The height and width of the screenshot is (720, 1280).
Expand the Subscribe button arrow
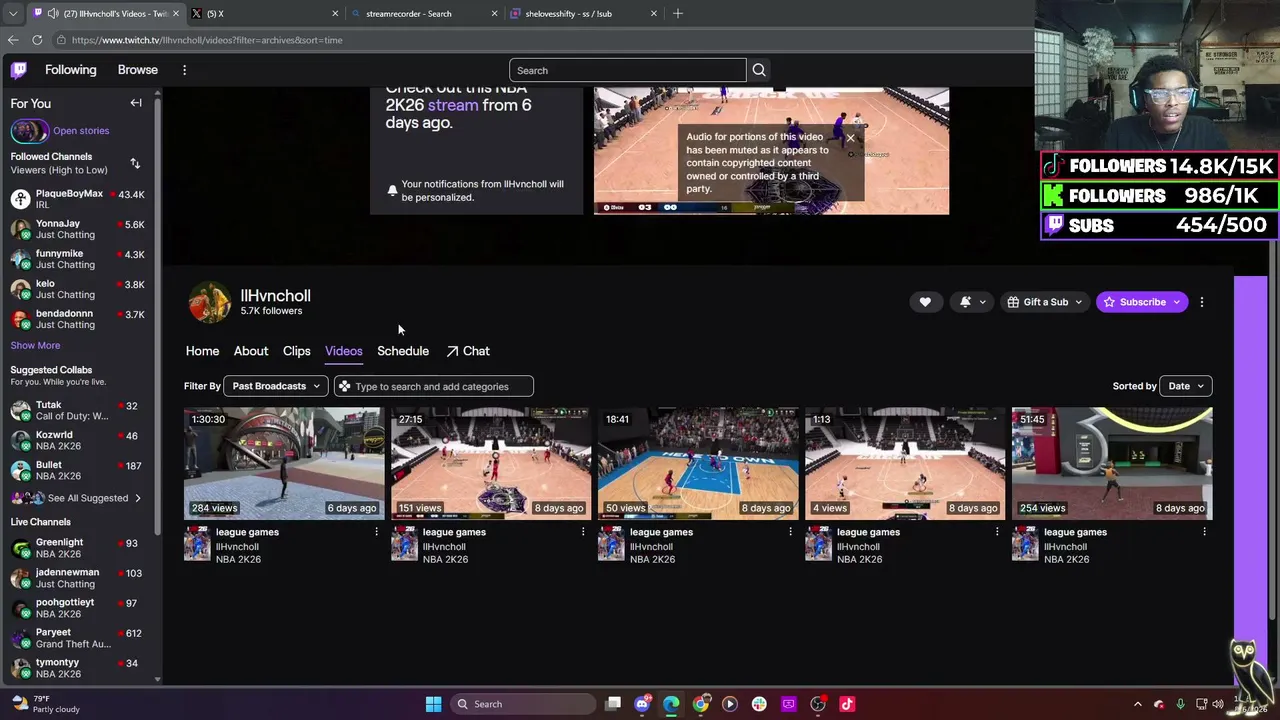(1177, 302)
